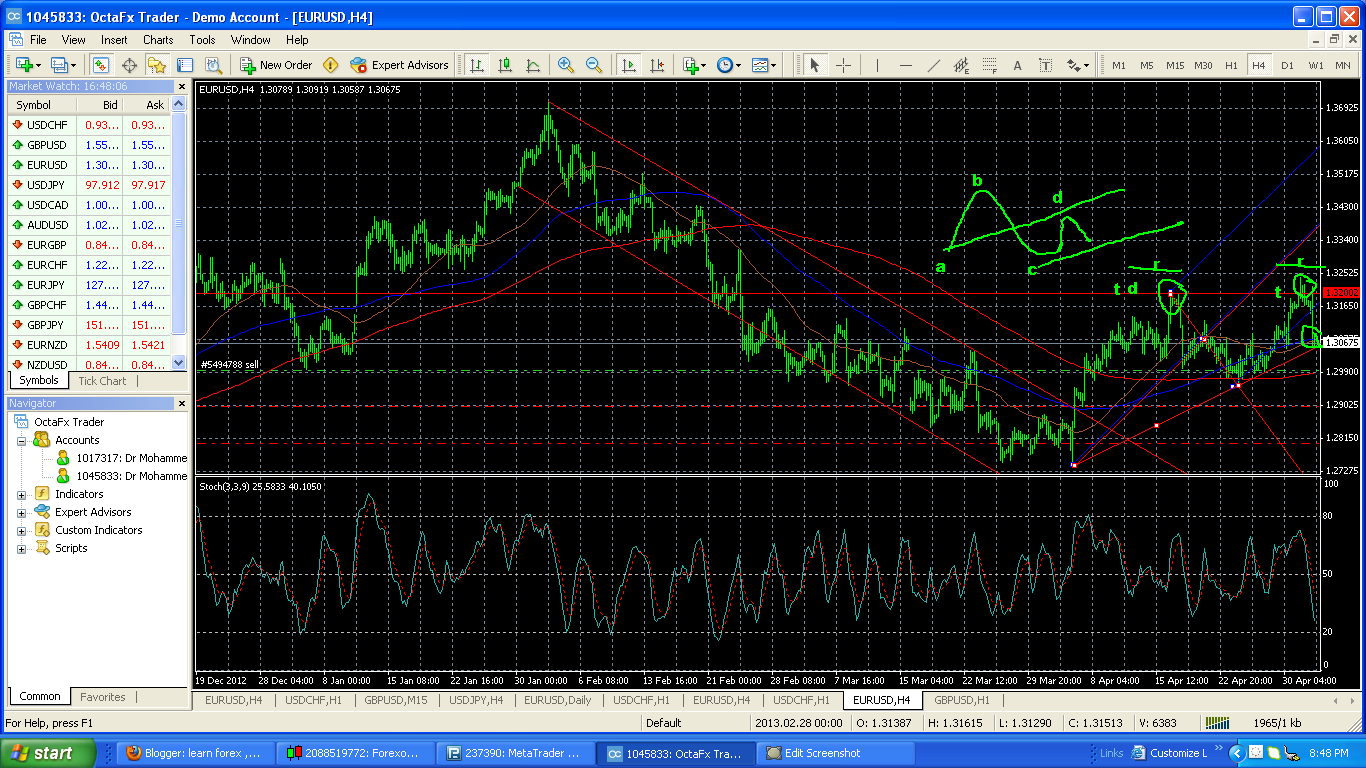This screenshot has height=768, width=1366.
Task: Open the Terminal panel icon
Action: (x=185, y=65)
